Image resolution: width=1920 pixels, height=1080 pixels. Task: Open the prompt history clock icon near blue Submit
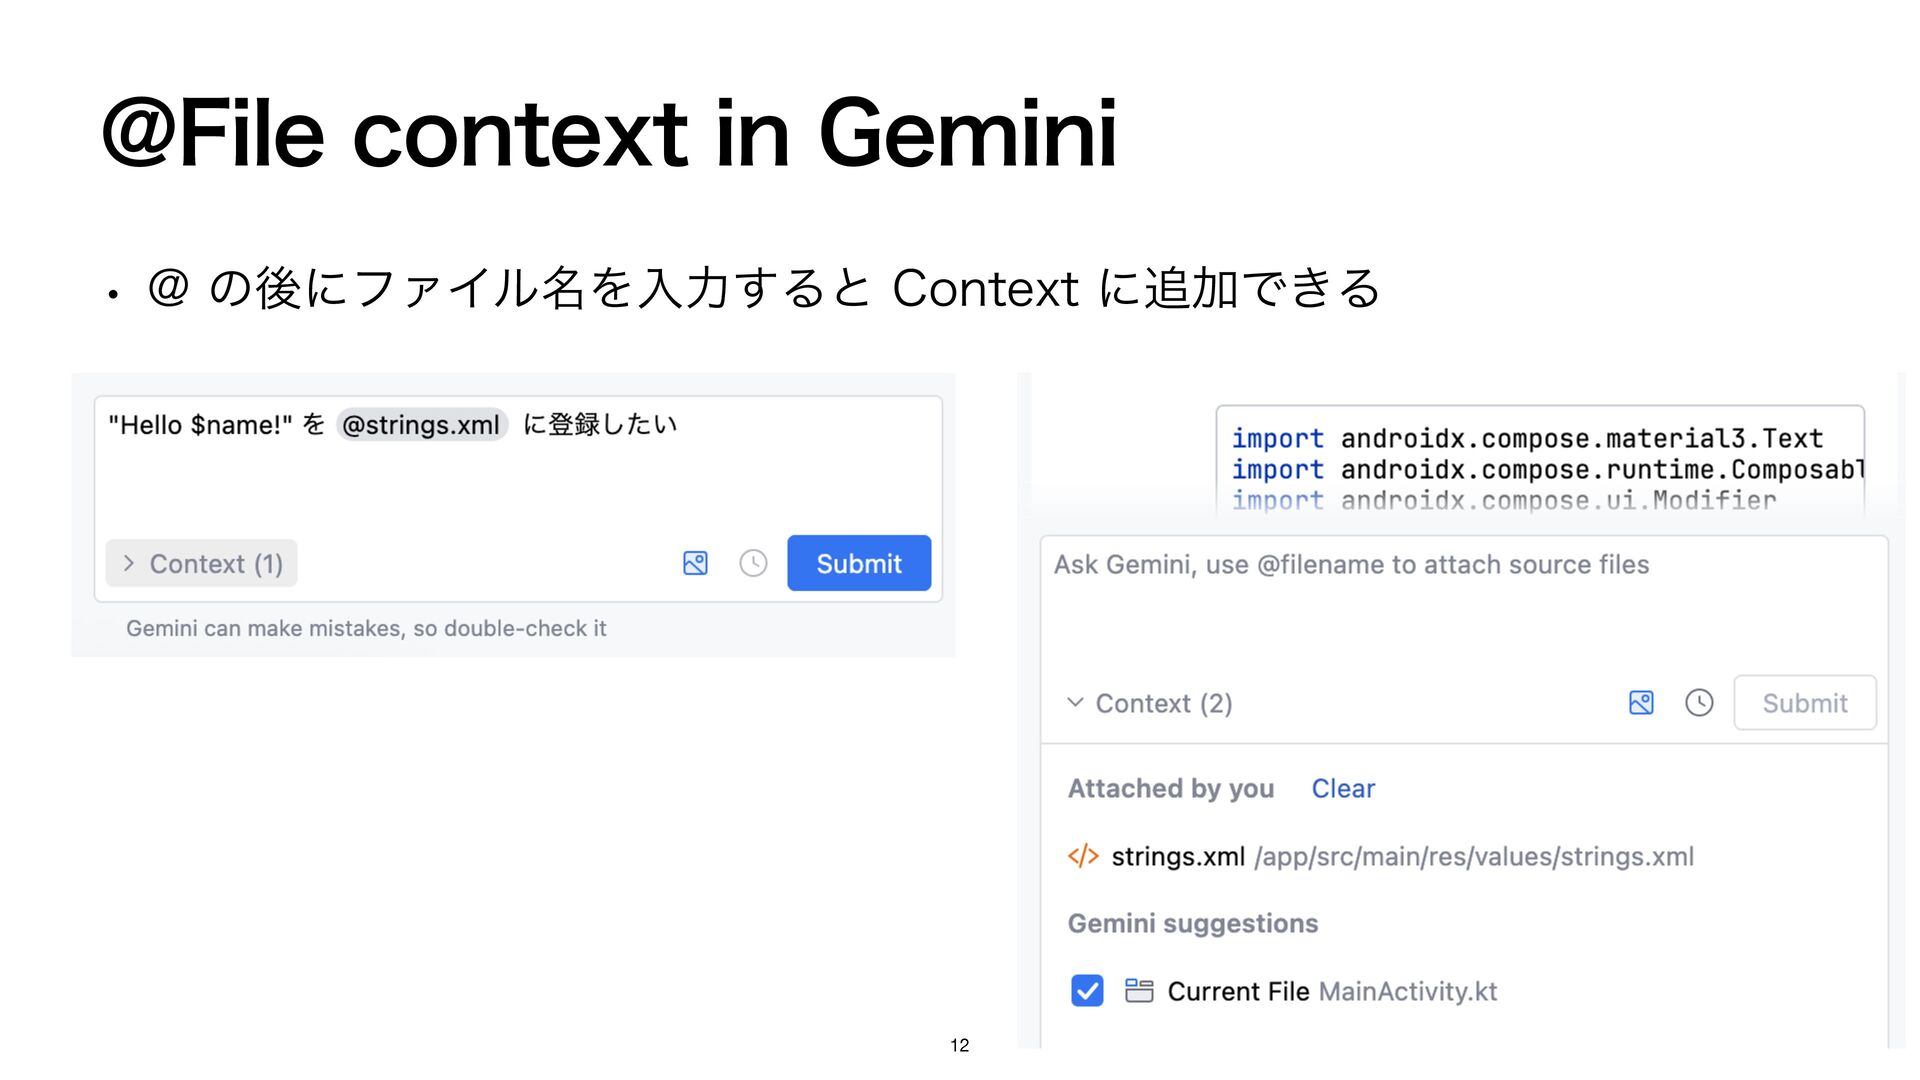(753, 563)
